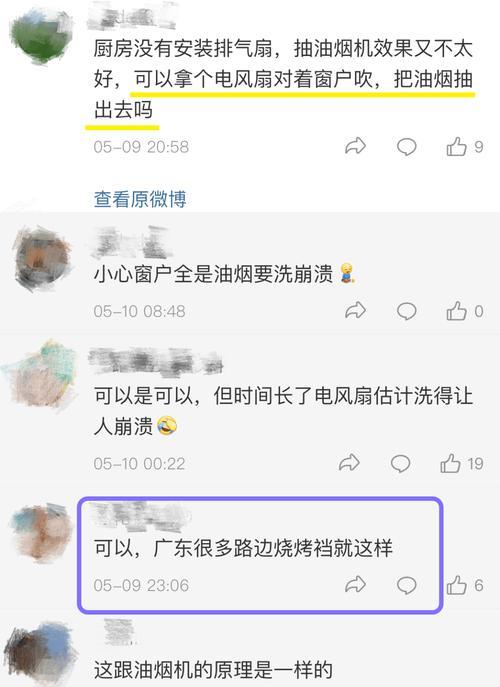The width and height of the screenshot is (500, 687).
Task: Open the 查看原微博 link
Action: (x=140, y=199)
